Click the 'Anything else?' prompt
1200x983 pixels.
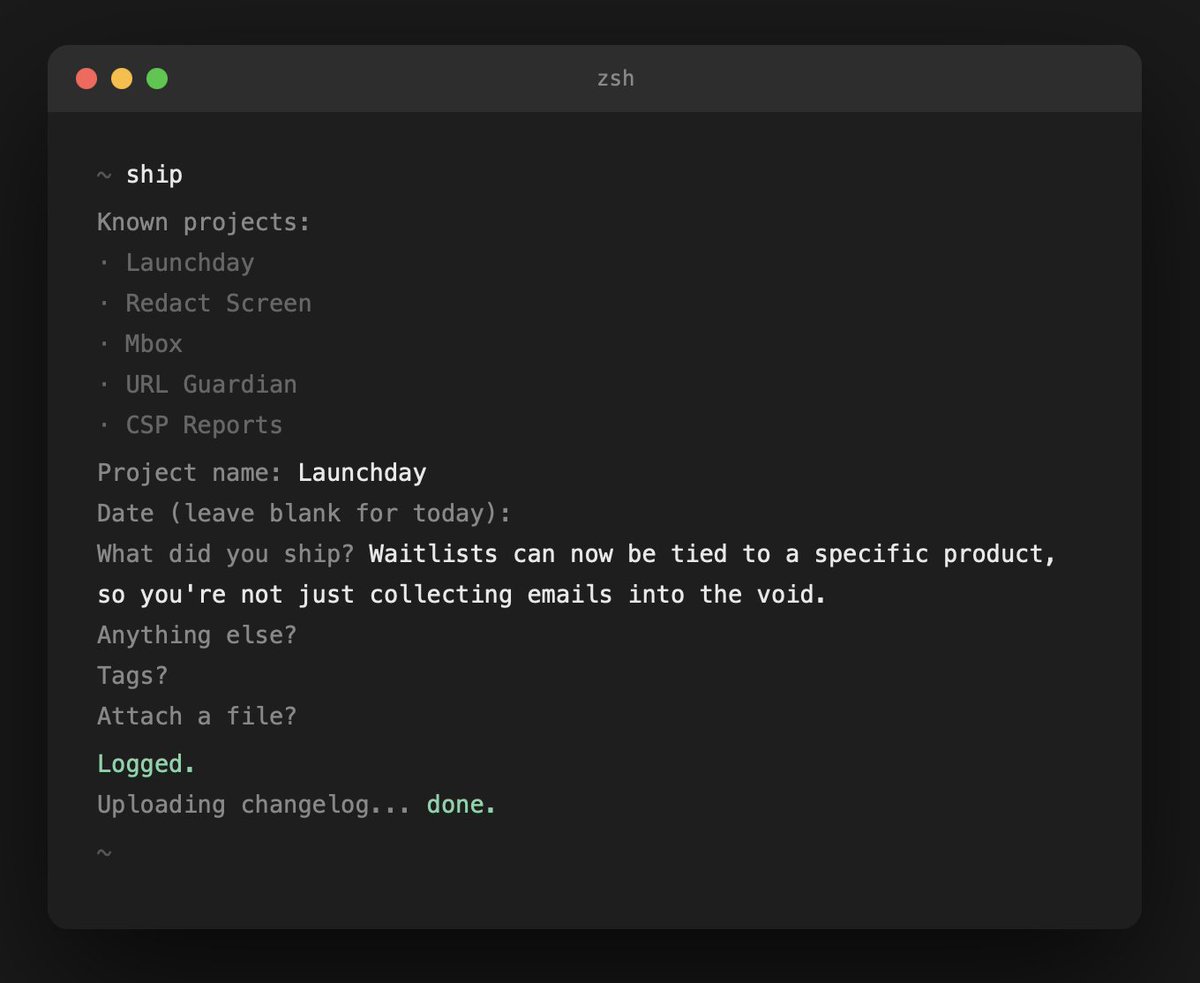(197, 635)
